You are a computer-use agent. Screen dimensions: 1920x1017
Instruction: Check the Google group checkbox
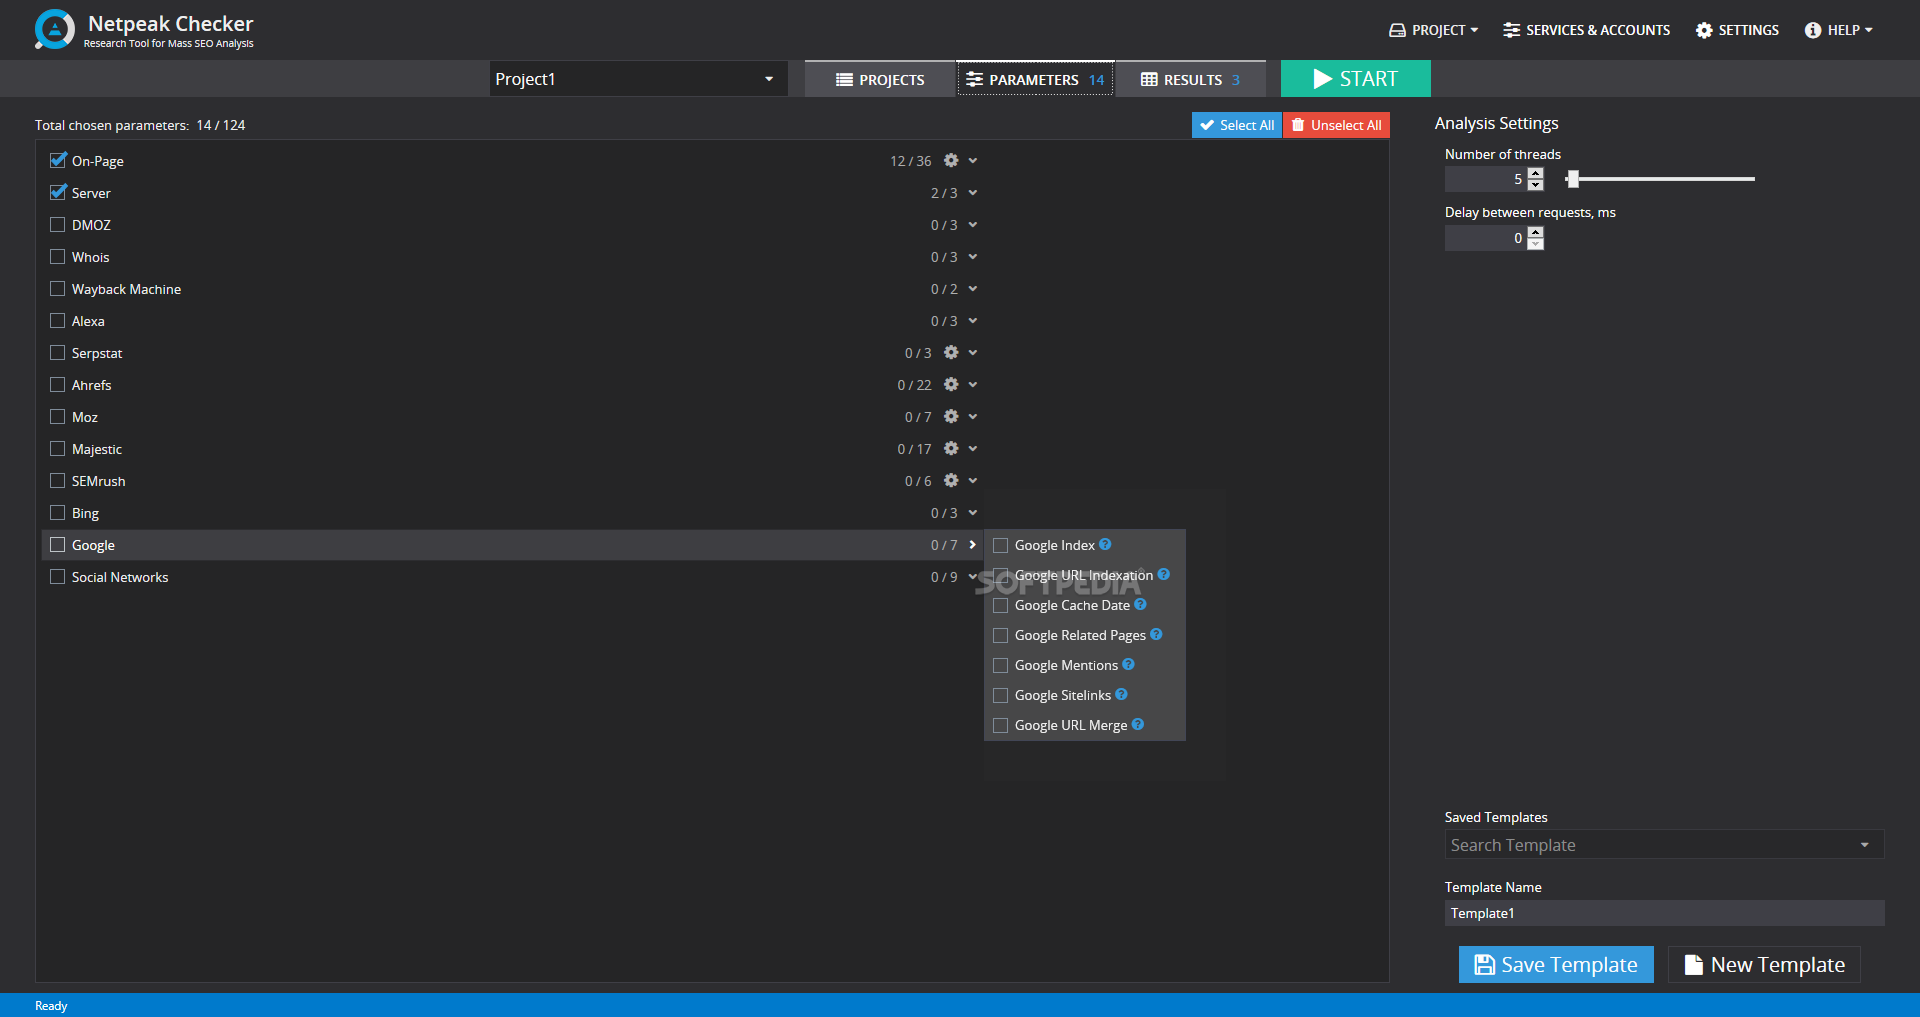[58, 544]
